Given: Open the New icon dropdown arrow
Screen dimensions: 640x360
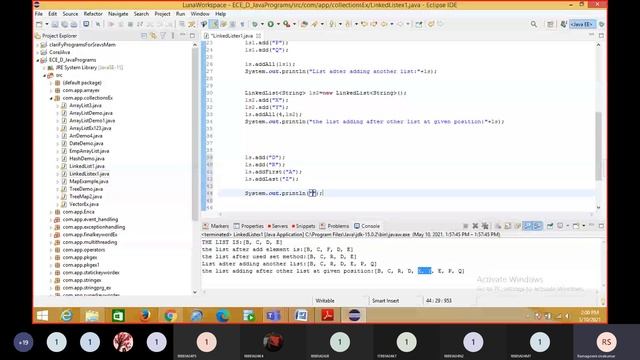Looking at the screenshot, I should click(x=47, y=24).
